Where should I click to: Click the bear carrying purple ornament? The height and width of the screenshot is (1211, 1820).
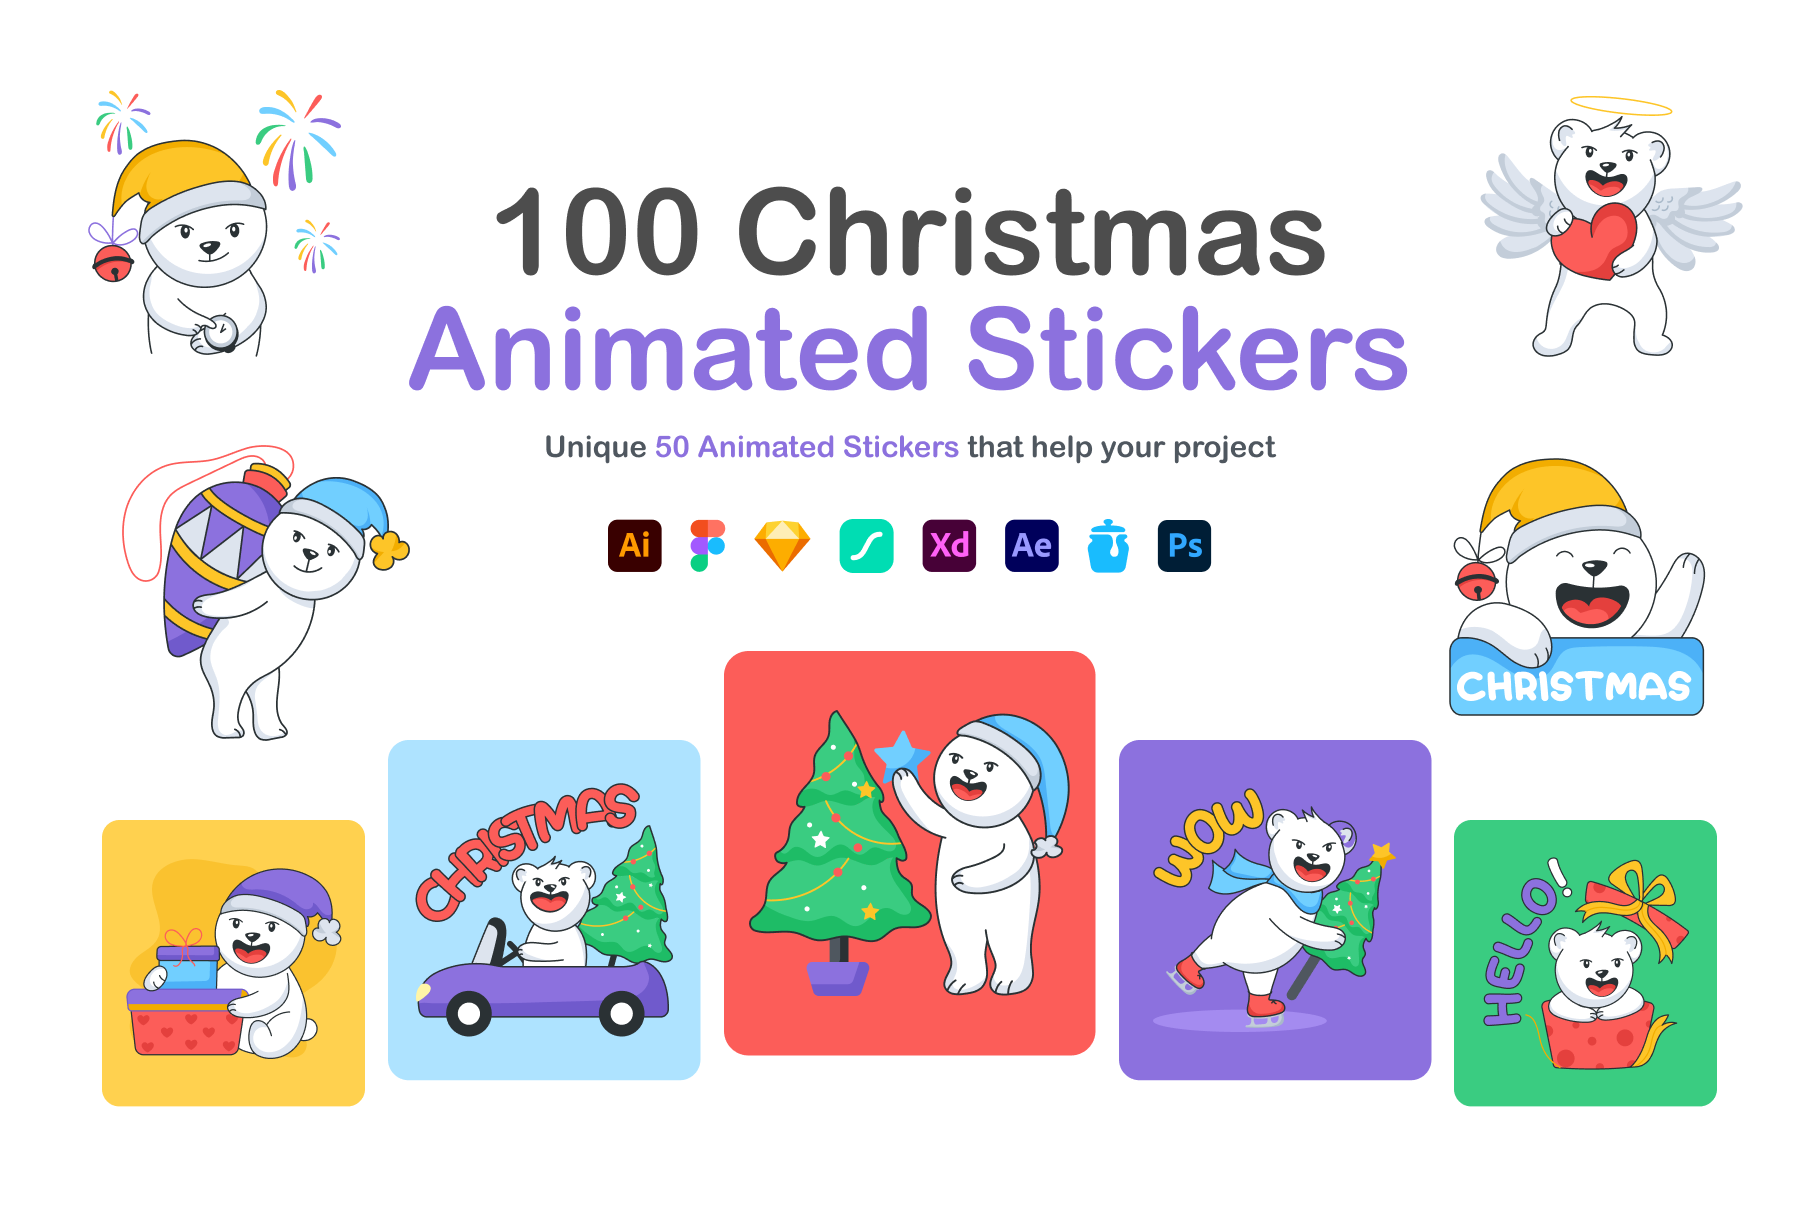264,593
